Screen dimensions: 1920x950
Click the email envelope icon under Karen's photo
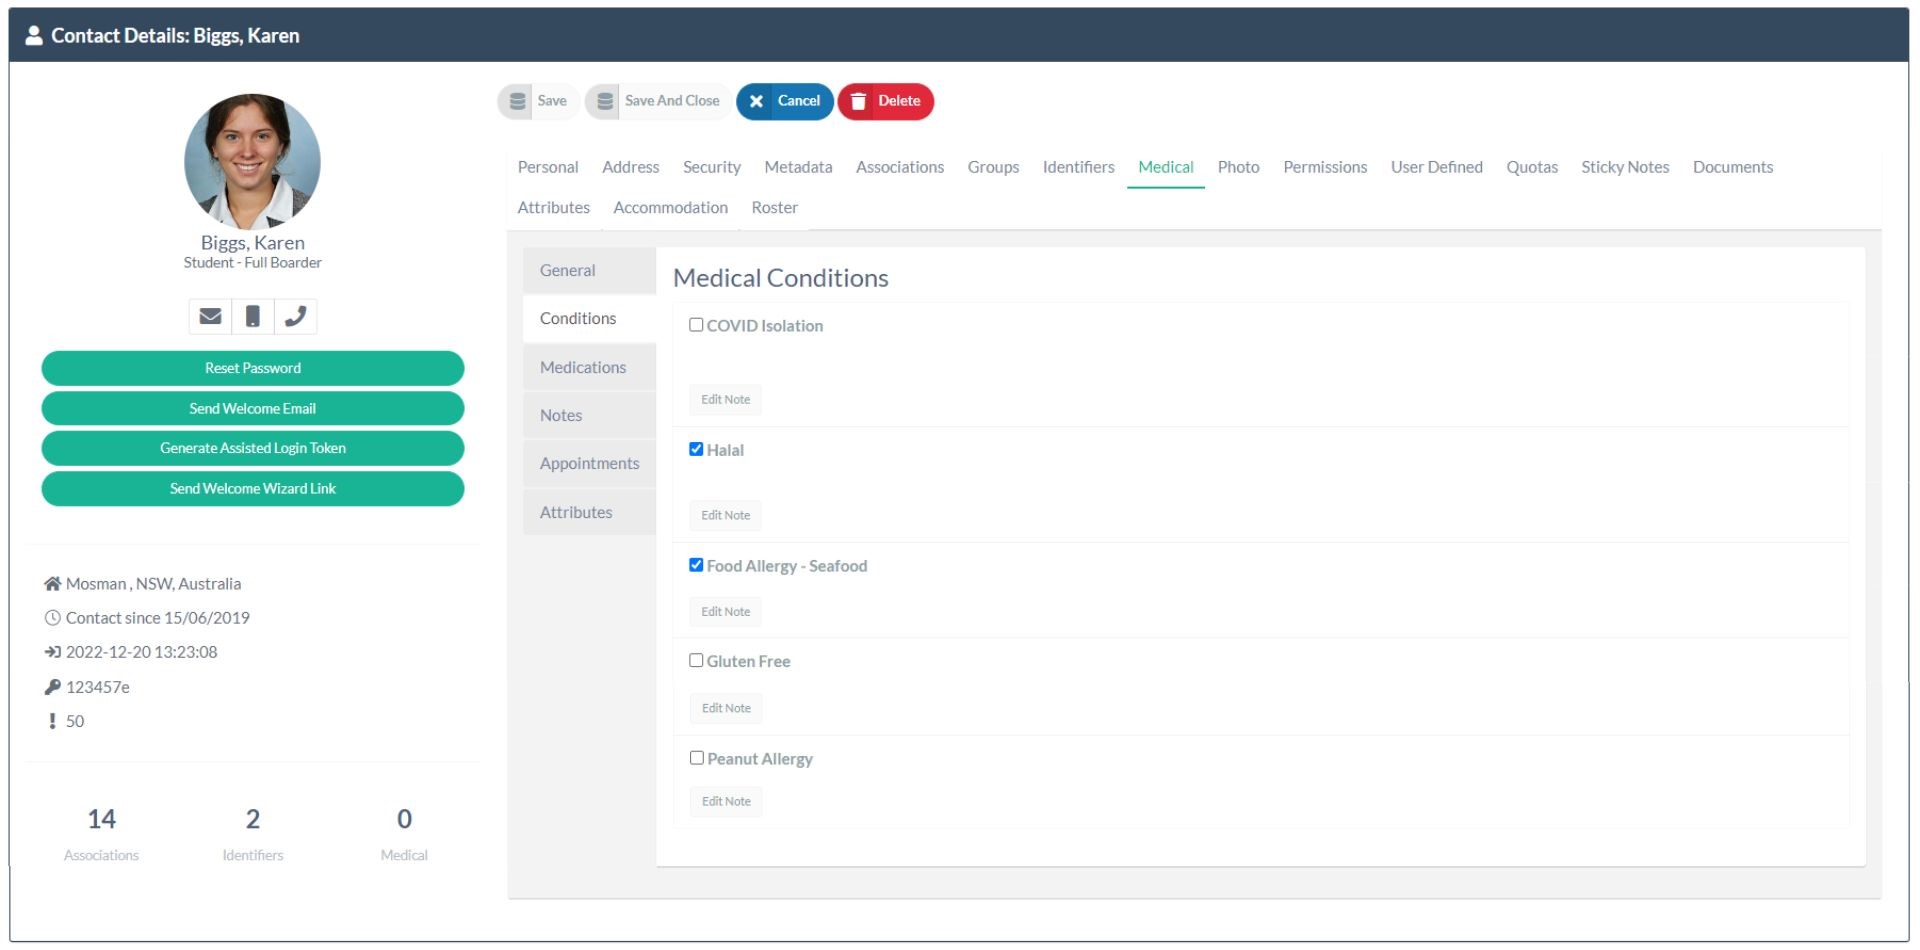[210, 316]
